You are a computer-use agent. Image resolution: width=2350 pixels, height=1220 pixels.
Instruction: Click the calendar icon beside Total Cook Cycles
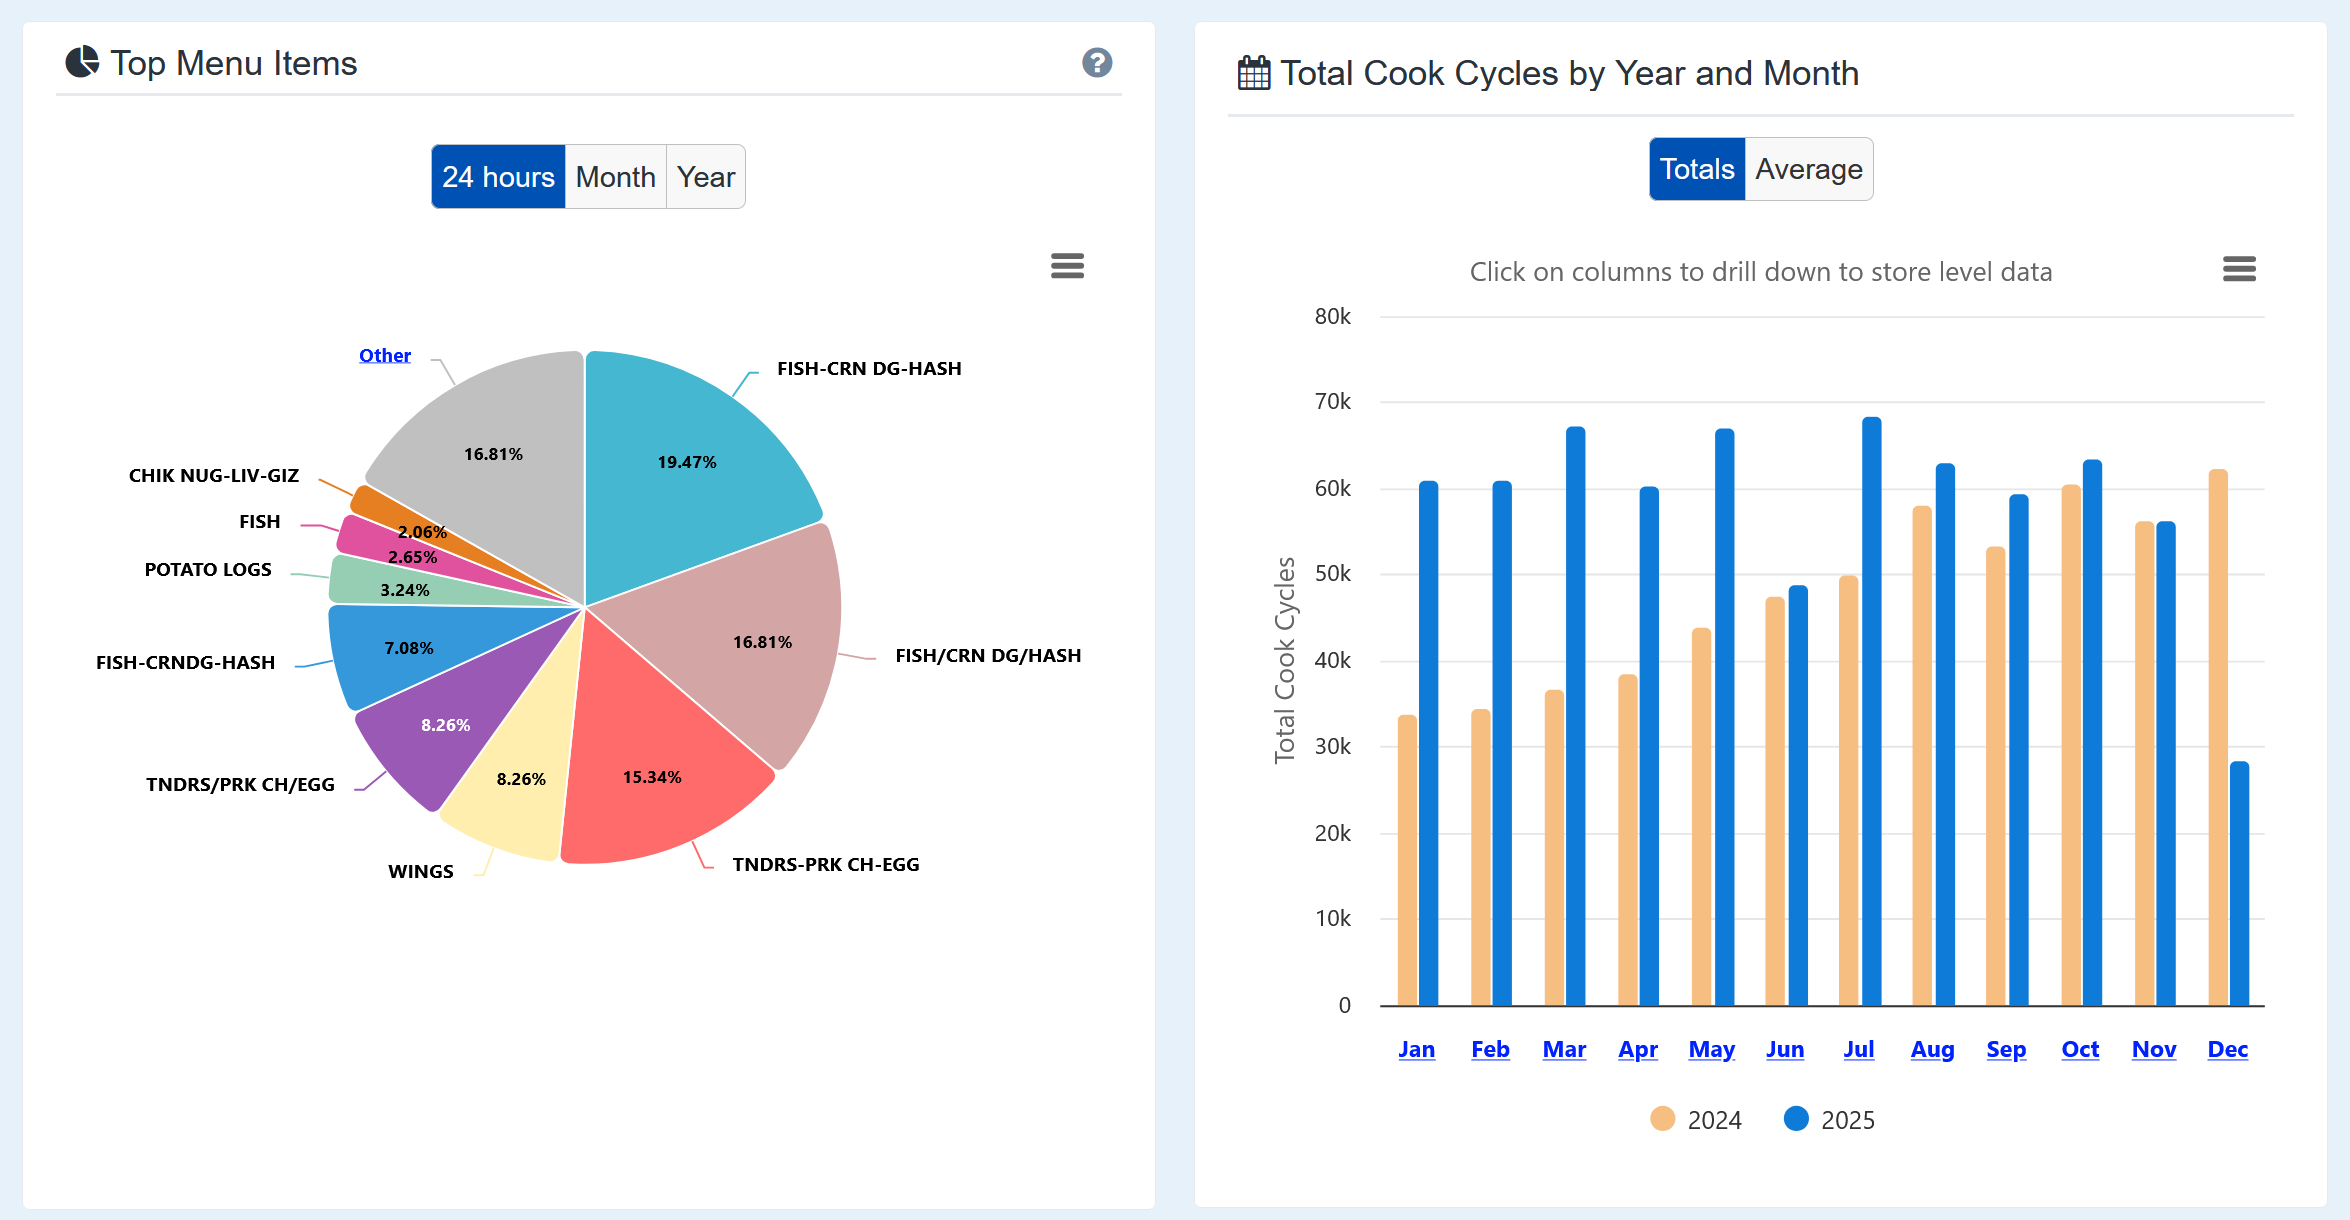click(1253, 73)
